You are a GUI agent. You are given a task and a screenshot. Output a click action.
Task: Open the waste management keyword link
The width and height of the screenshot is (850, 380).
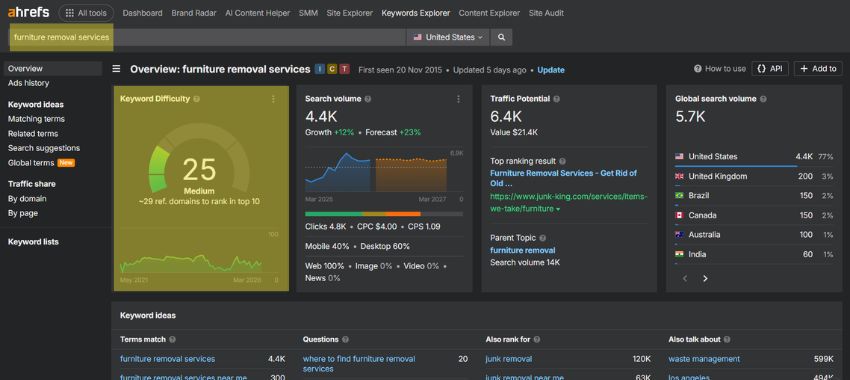point(704,359)
